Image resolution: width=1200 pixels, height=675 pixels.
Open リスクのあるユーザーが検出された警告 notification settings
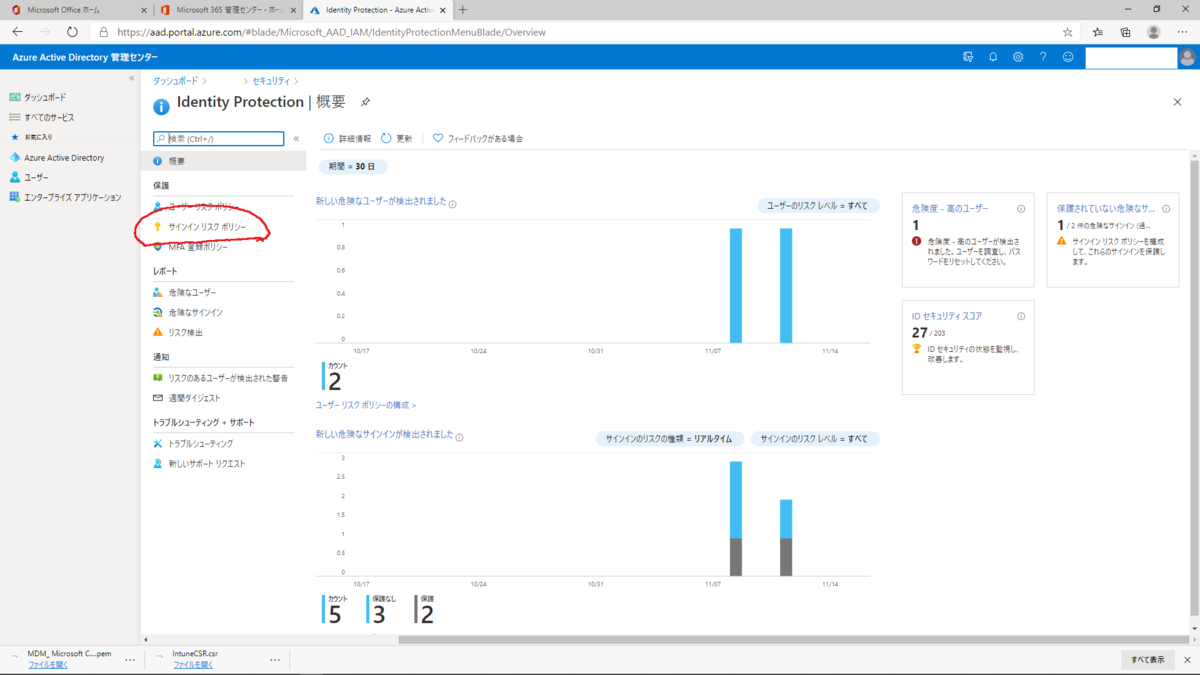pos(229,378)
